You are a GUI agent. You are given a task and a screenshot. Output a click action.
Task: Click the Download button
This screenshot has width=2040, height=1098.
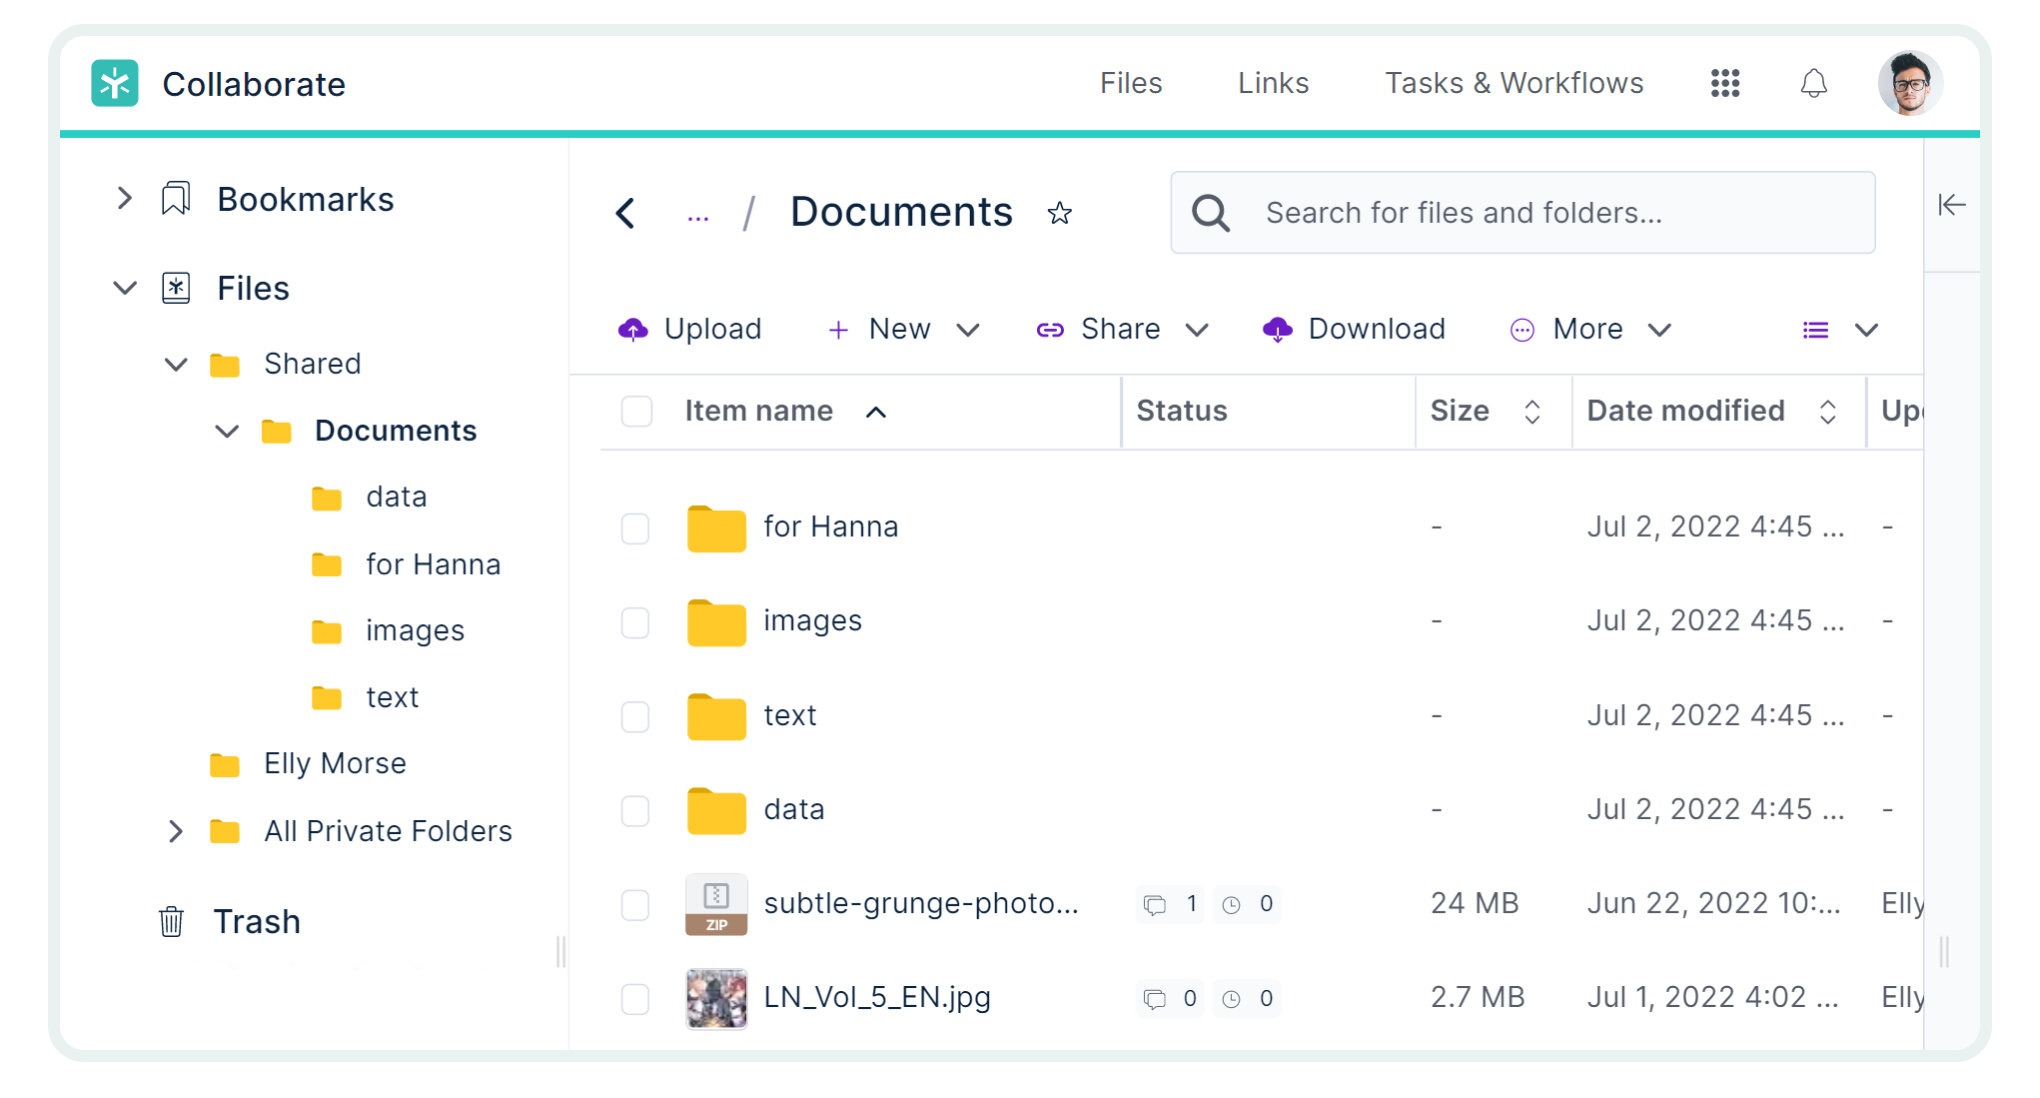pyautogui.click(x=1354, y=329)
